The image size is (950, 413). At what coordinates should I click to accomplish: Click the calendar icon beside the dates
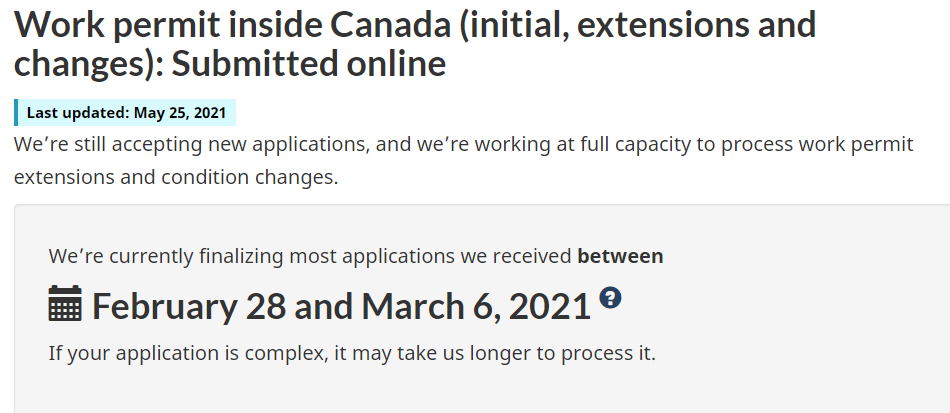65,304
